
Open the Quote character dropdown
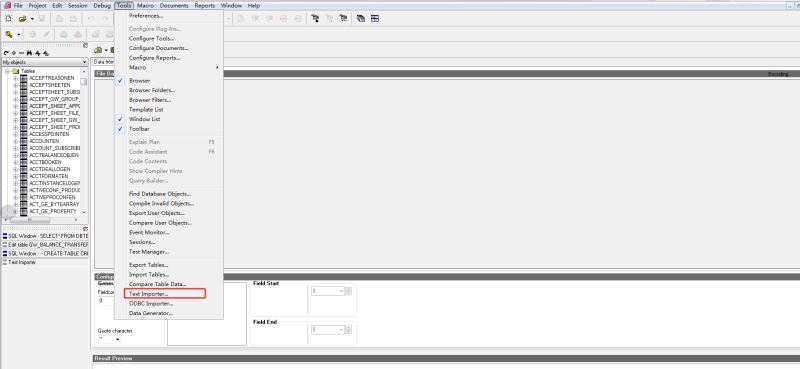[x=118, y=339]
